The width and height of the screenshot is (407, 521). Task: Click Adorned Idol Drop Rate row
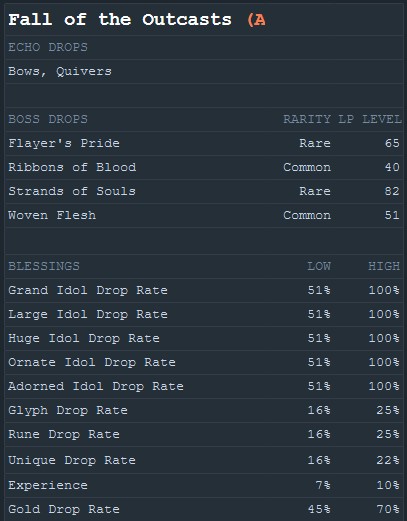(204, 386)
